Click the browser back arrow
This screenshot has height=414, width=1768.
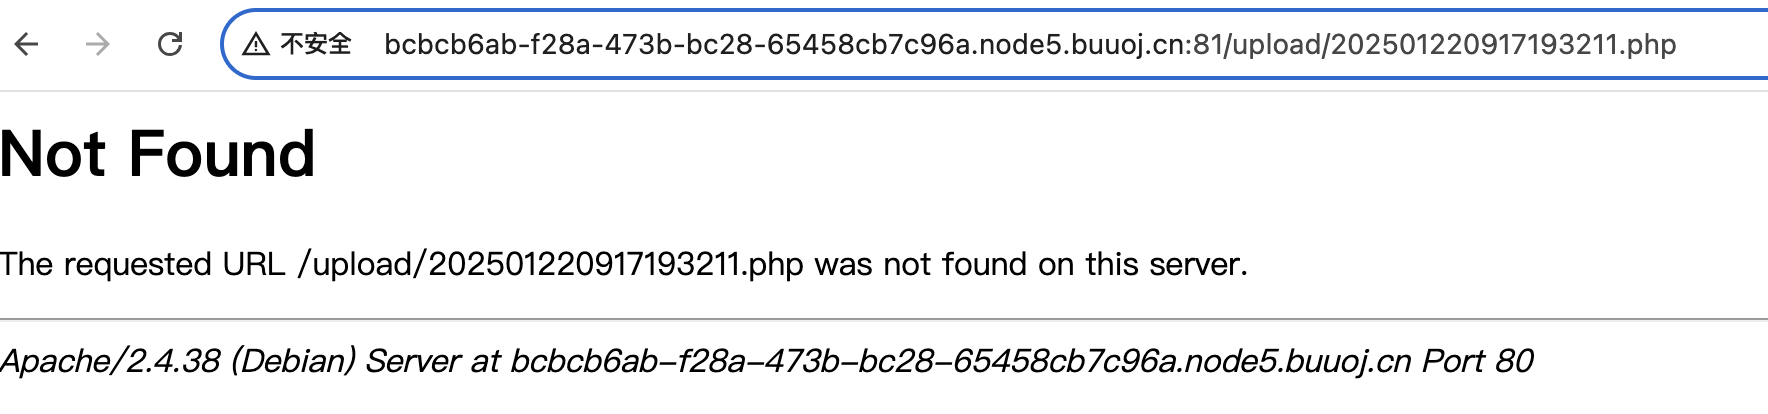pyautogui.click(x=27, y=44)
